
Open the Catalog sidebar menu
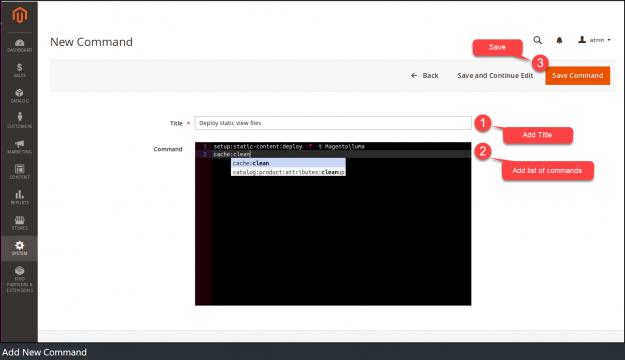click(x=20, y=96)
